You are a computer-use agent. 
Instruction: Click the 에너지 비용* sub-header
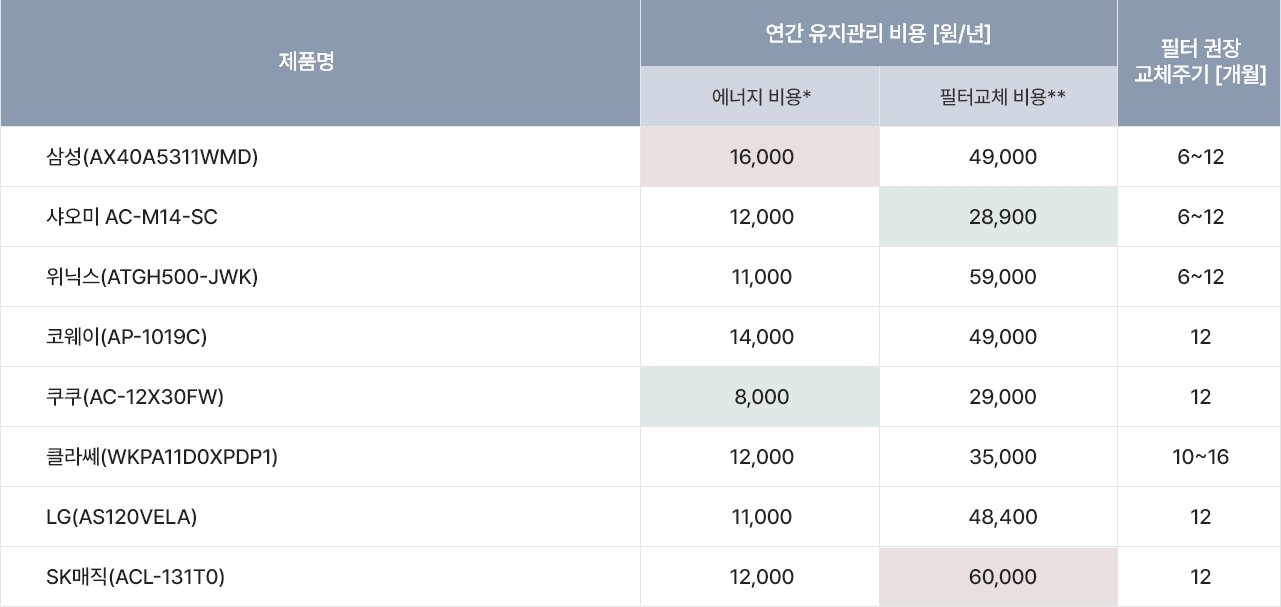coord(760,97)
